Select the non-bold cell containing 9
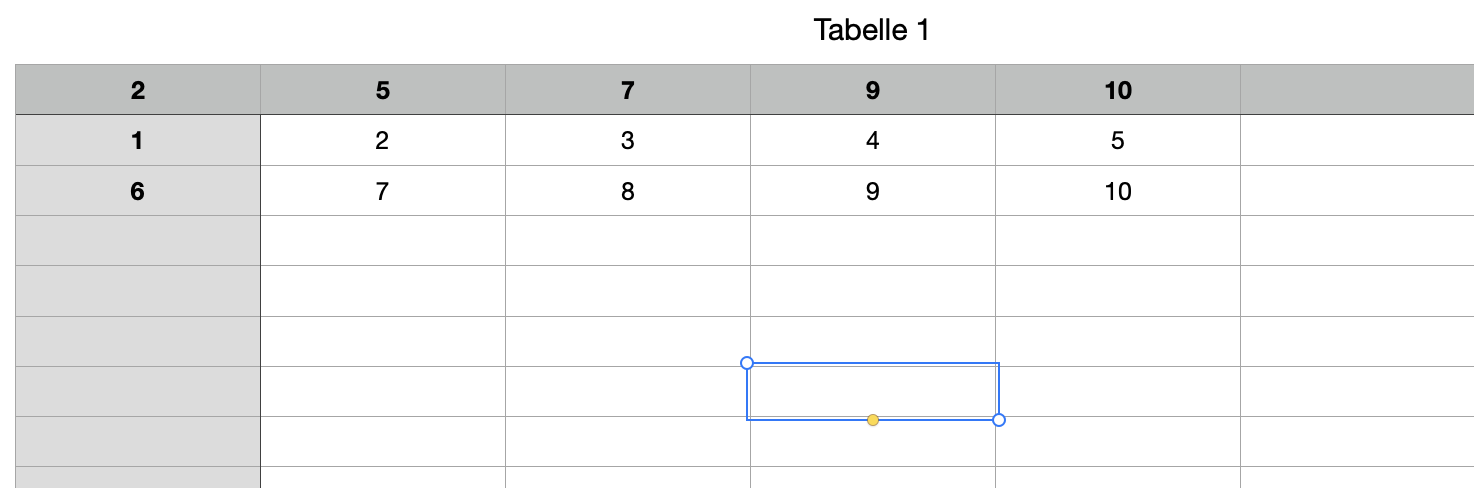1474x488 pixels. coord(873,191)
